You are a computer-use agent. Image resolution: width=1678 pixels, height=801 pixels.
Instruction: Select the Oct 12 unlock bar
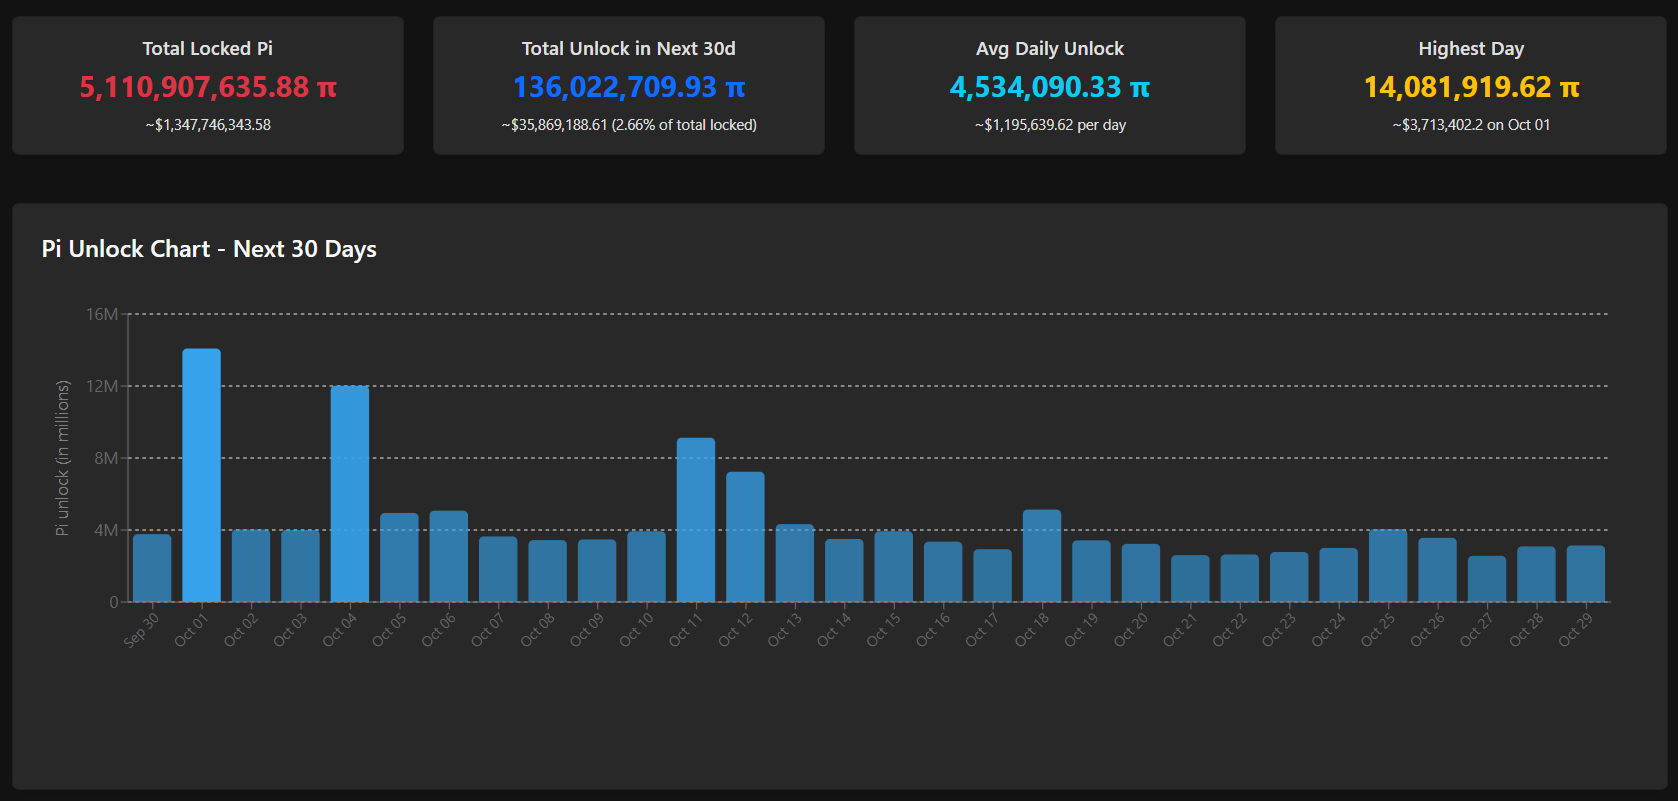pyautogui.click(x=745, y=537)
